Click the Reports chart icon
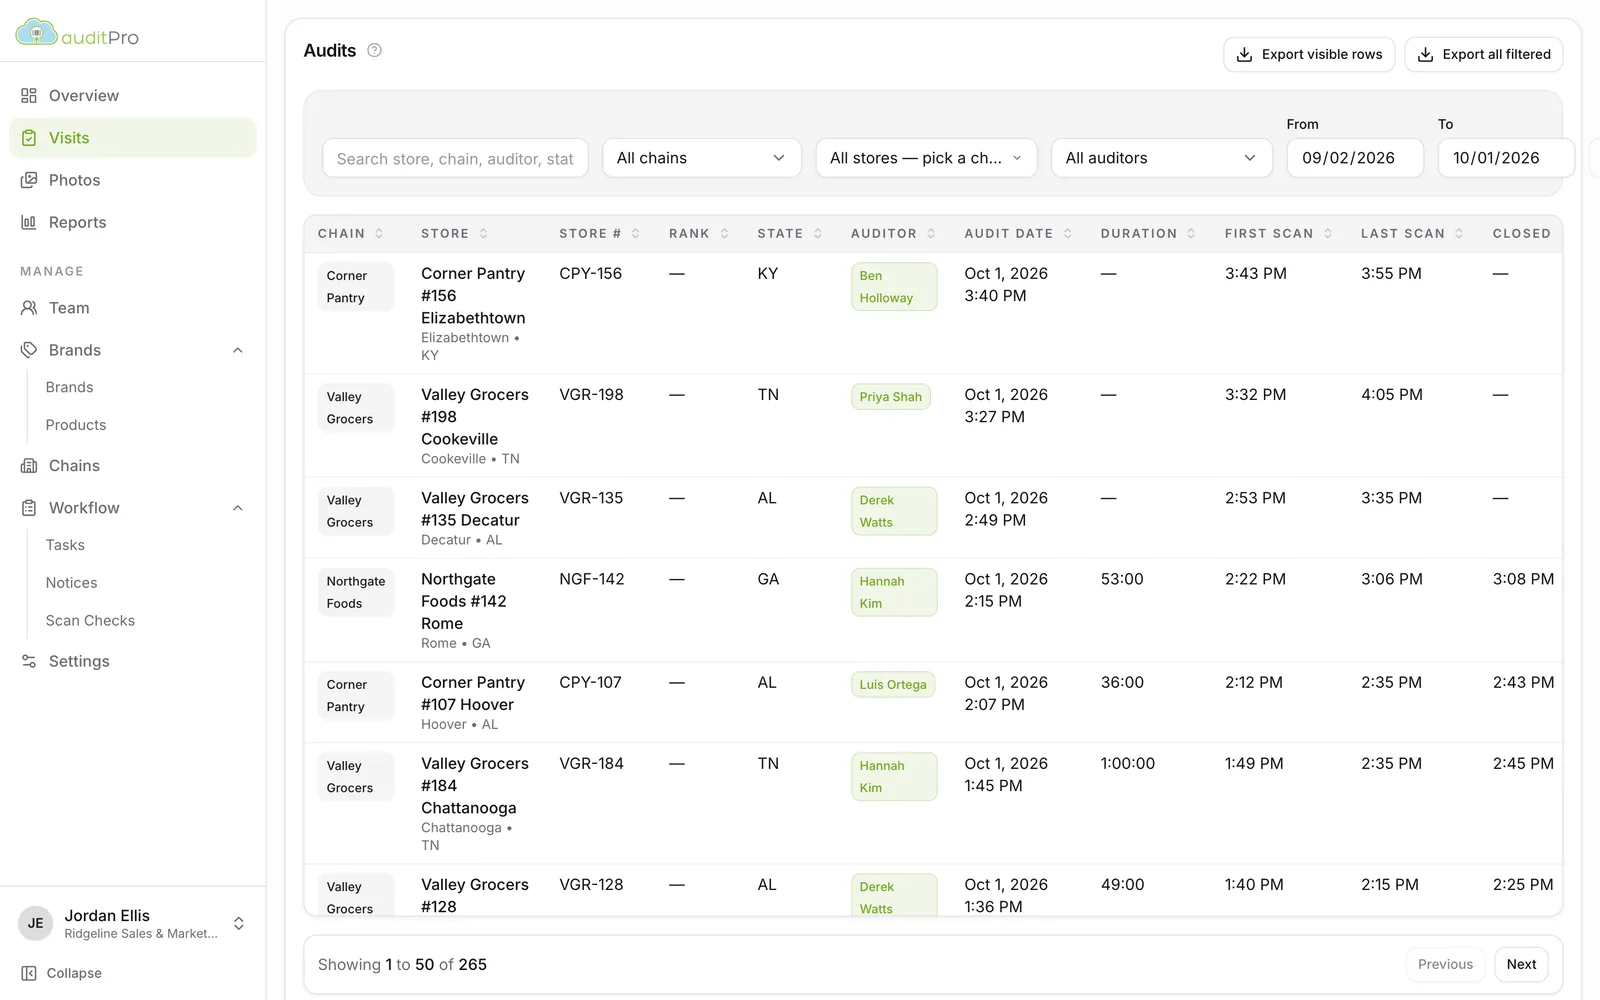Screen dimensions: 1600x1000 [x=29, y=222]
